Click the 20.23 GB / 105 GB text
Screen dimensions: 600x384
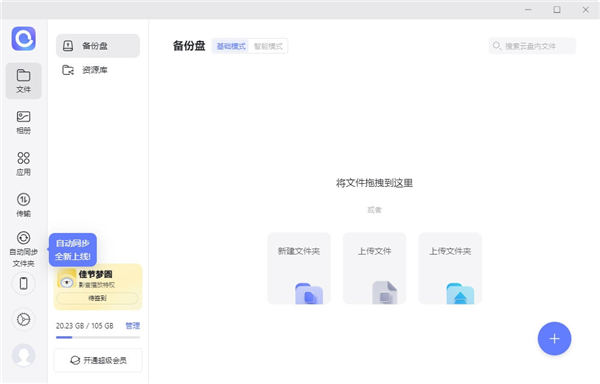85,326
